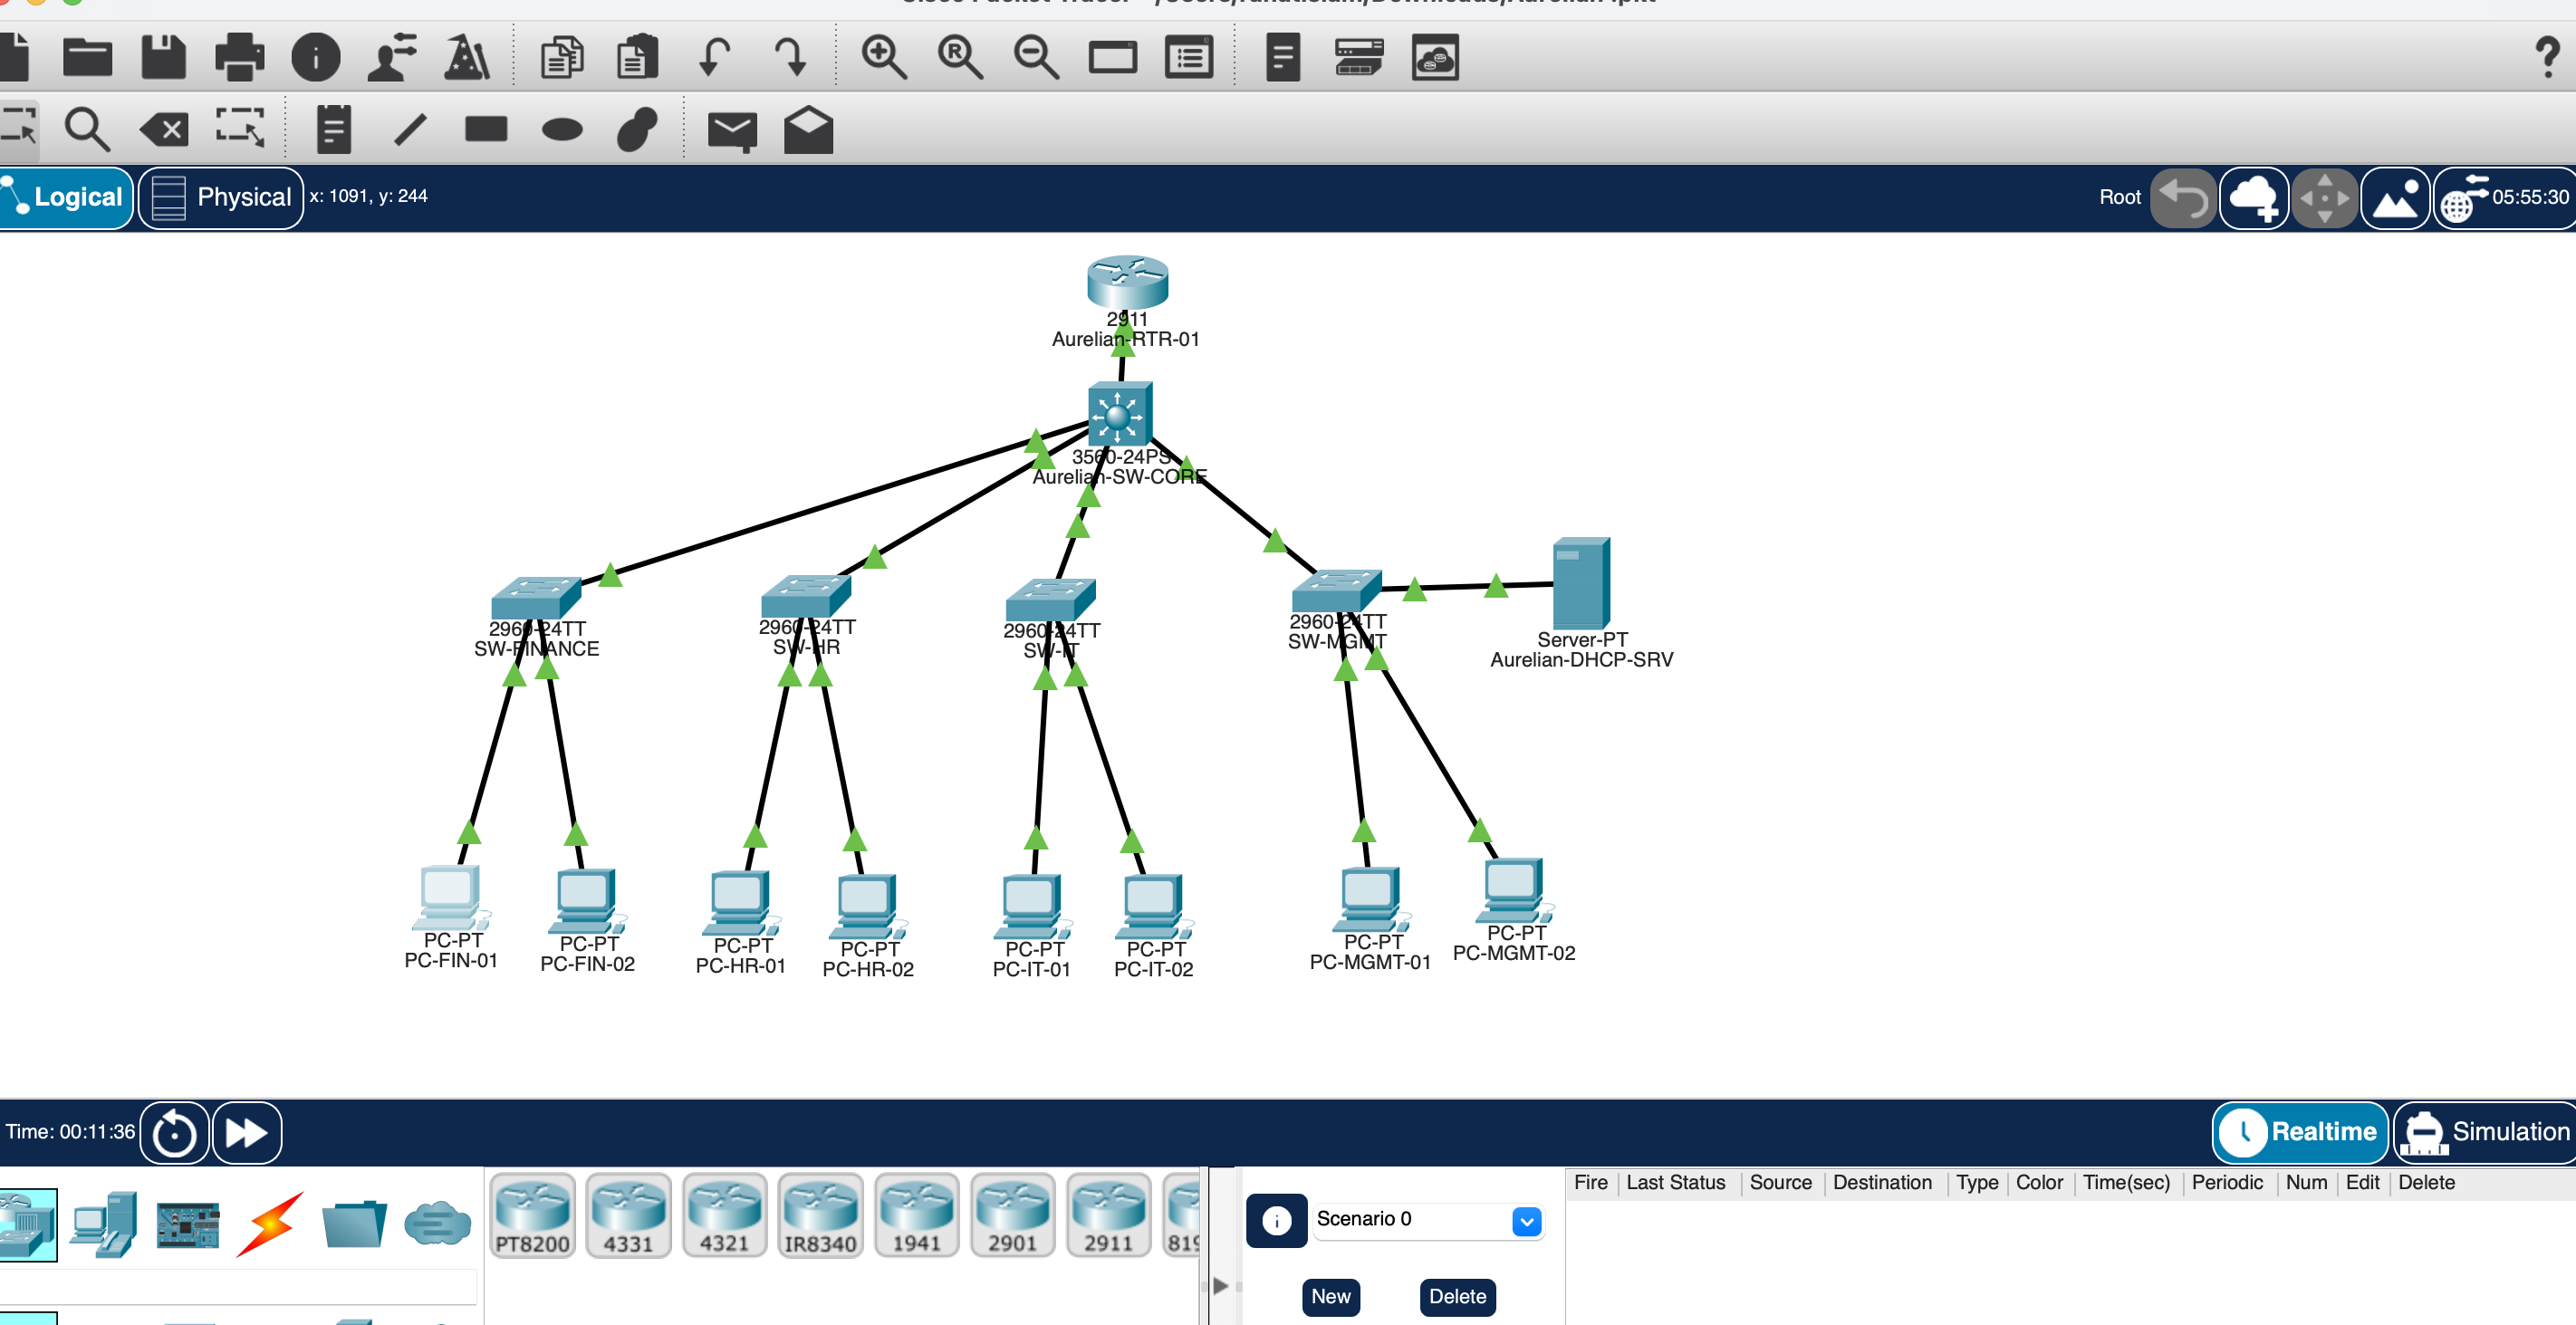Add a Complex PDU open envelope
Image resolution: width=2576 pixels, height=1325 pixels.
pos(808,129)
